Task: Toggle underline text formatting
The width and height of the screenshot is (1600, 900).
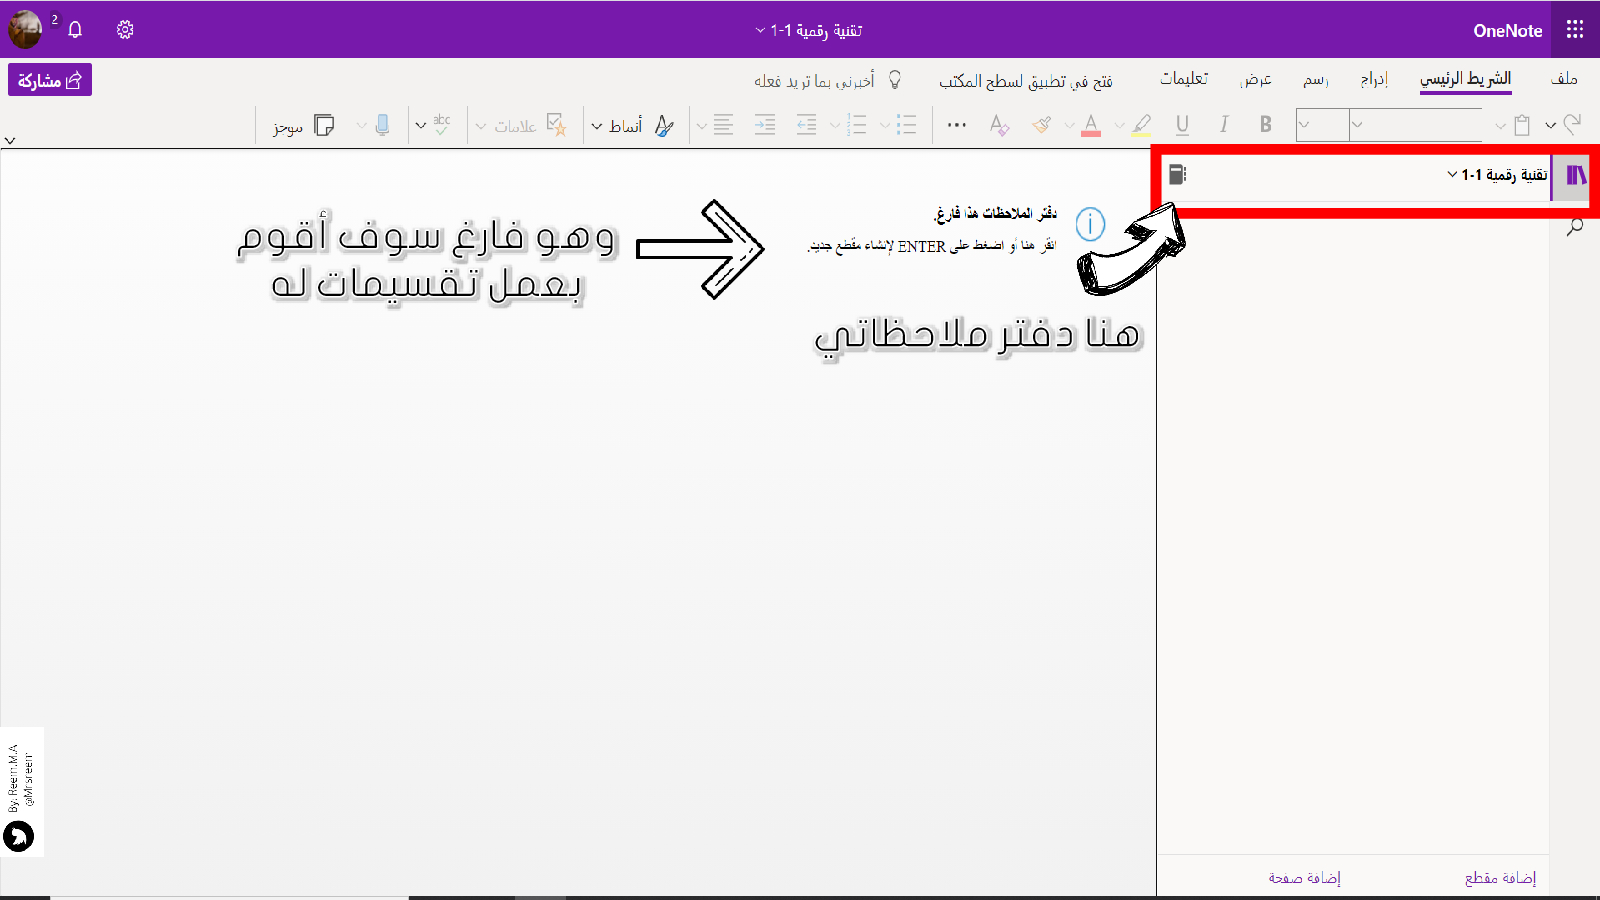Action: point(1182,125)
